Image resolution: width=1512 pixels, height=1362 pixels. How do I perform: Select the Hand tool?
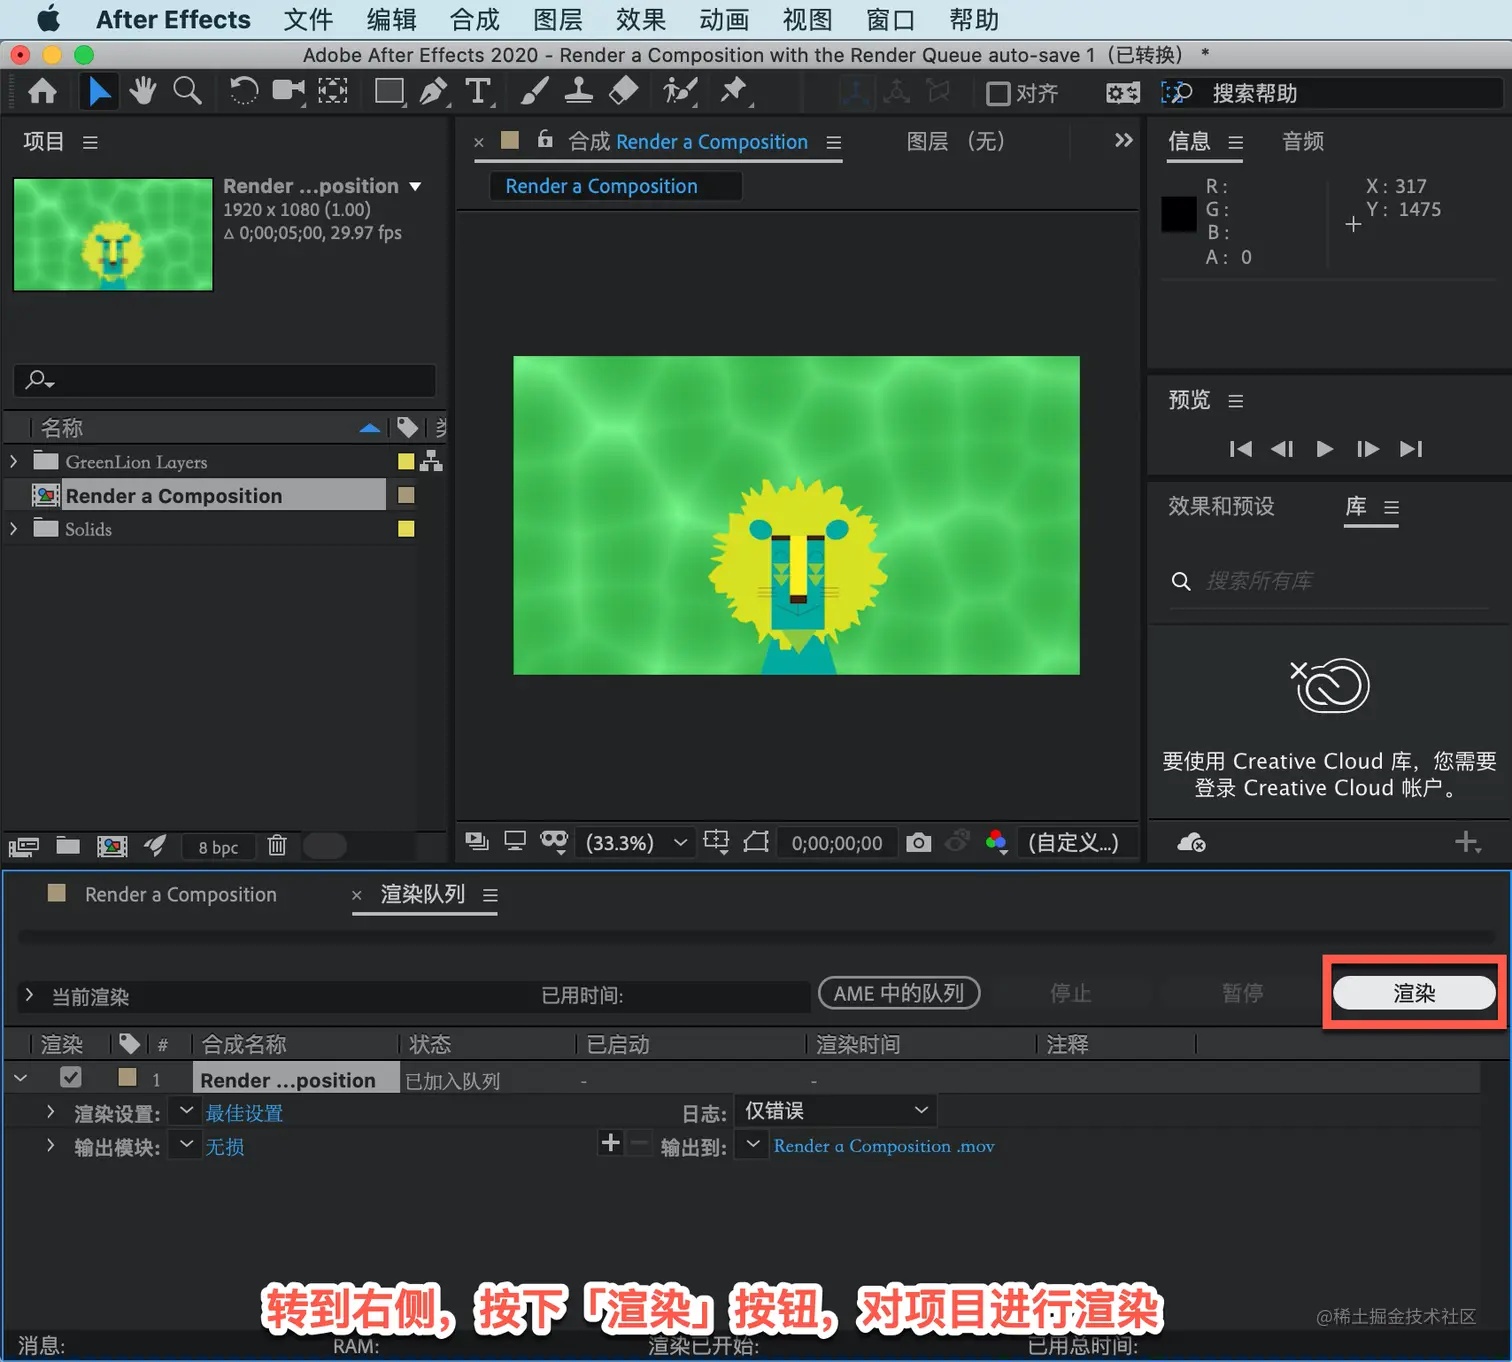(x=143, y=92)
